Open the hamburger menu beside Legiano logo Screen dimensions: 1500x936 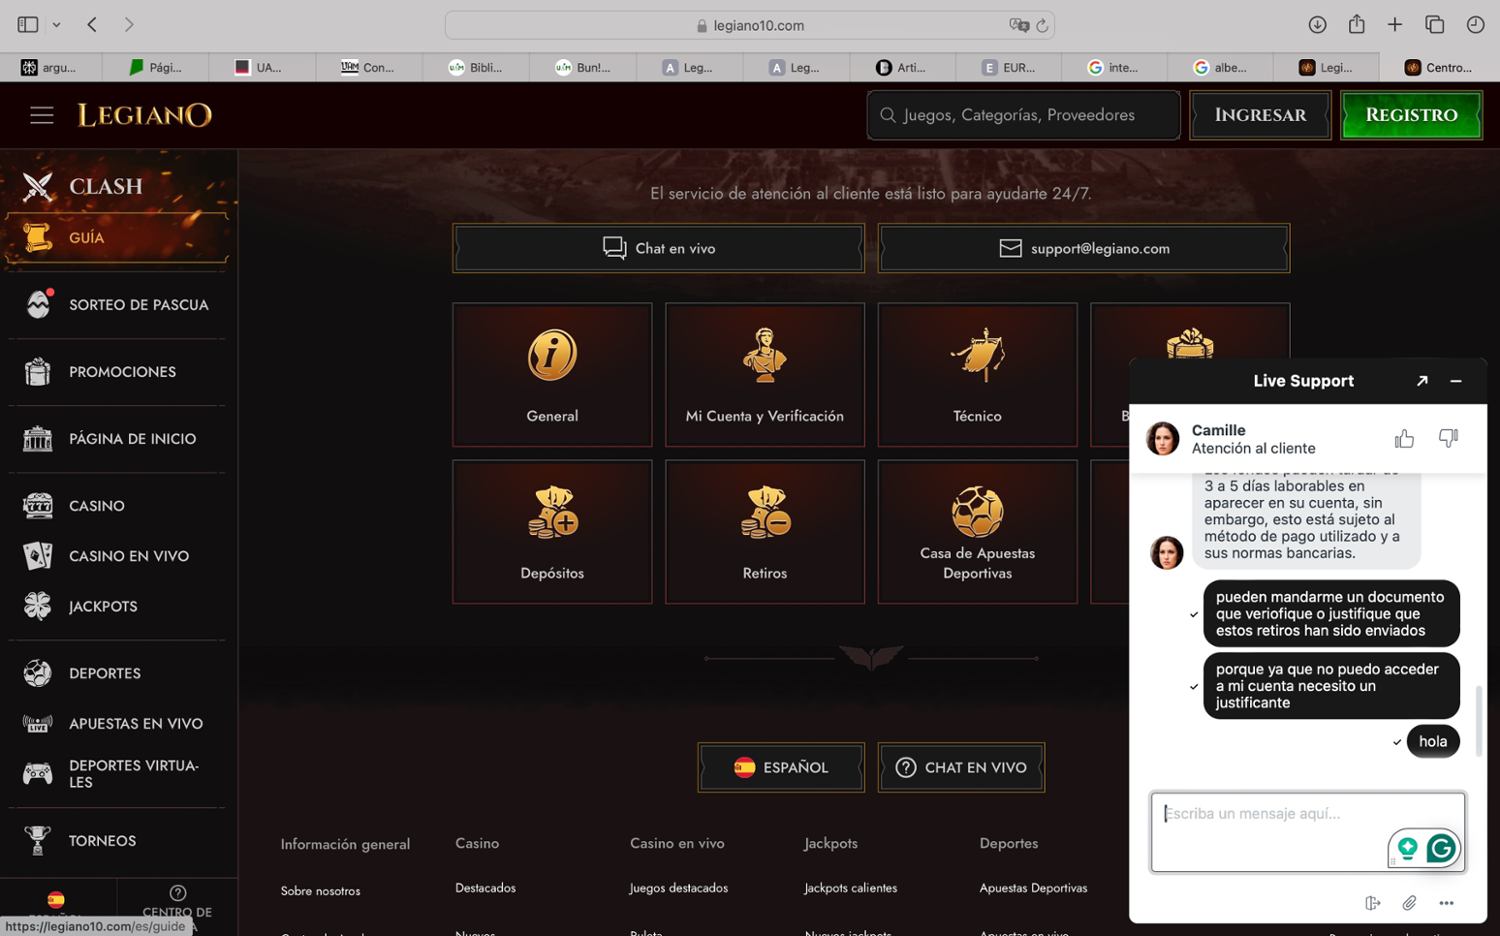click(42, 115)
